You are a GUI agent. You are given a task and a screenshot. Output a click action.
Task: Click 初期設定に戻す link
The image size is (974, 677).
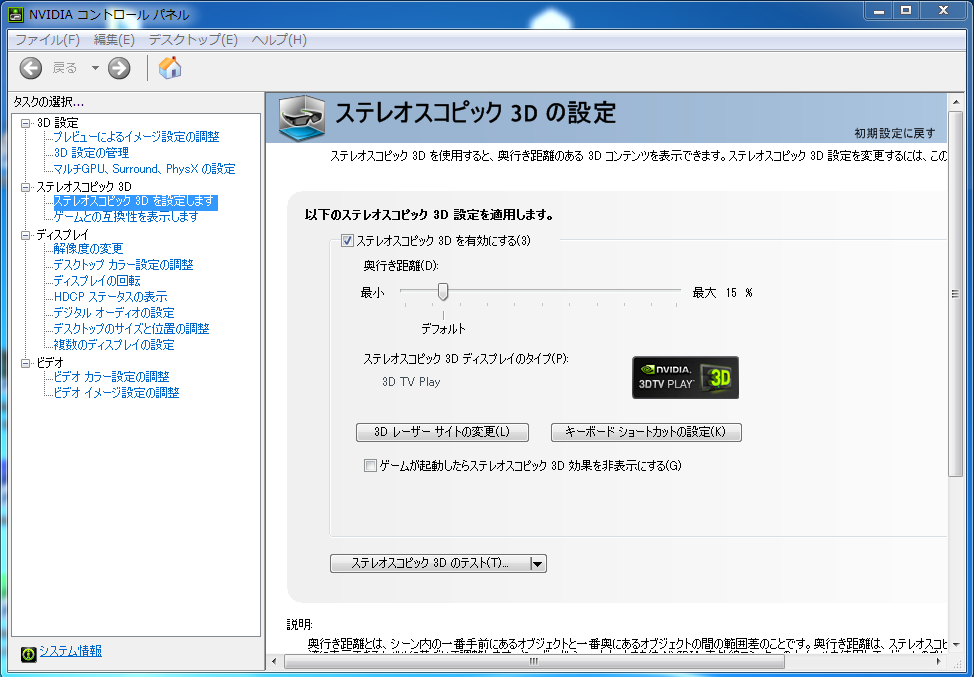[x=894, y=134]
